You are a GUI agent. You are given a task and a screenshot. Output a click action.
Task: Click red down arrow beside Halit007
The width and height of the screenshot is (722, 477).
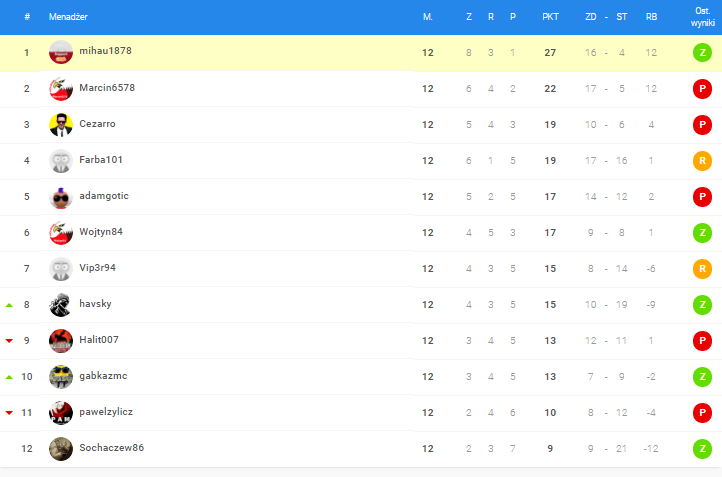[9, 341]
